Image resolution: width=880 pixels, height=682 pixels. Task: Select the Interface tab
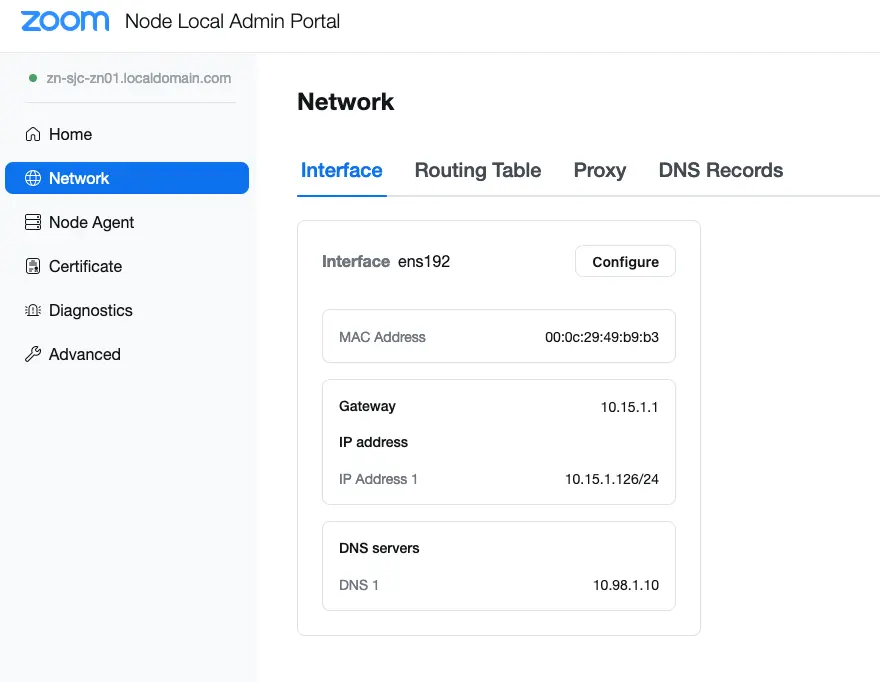pos(342,170)
